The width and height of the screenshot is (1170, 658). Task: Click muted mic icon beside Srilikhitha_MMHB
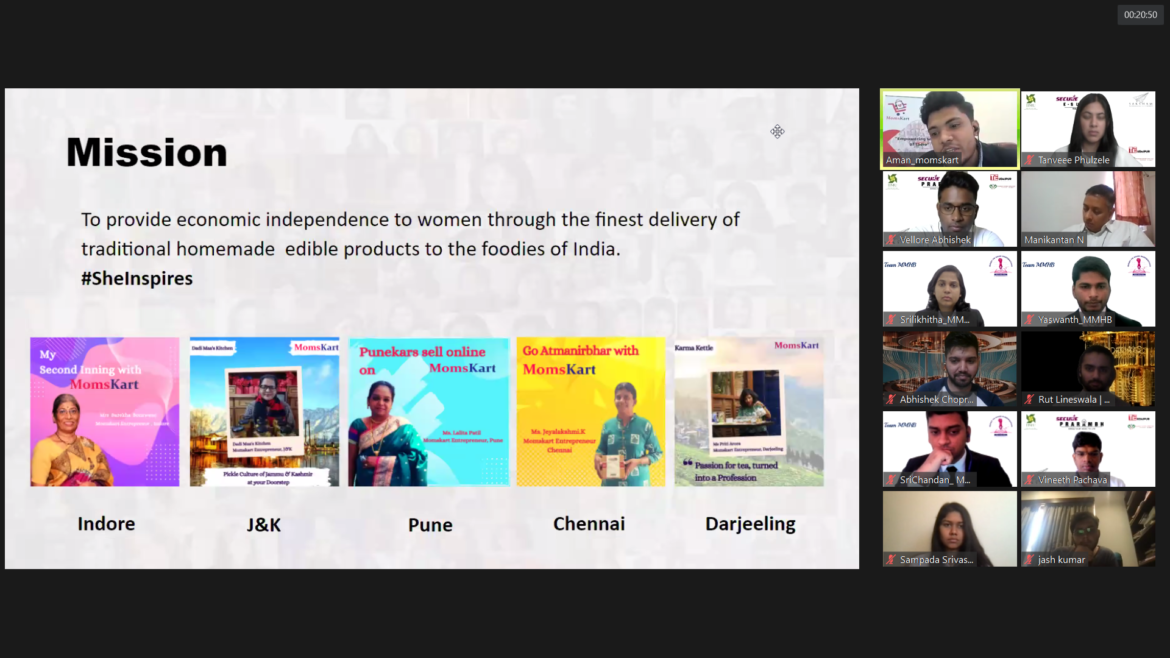[891, 320]
